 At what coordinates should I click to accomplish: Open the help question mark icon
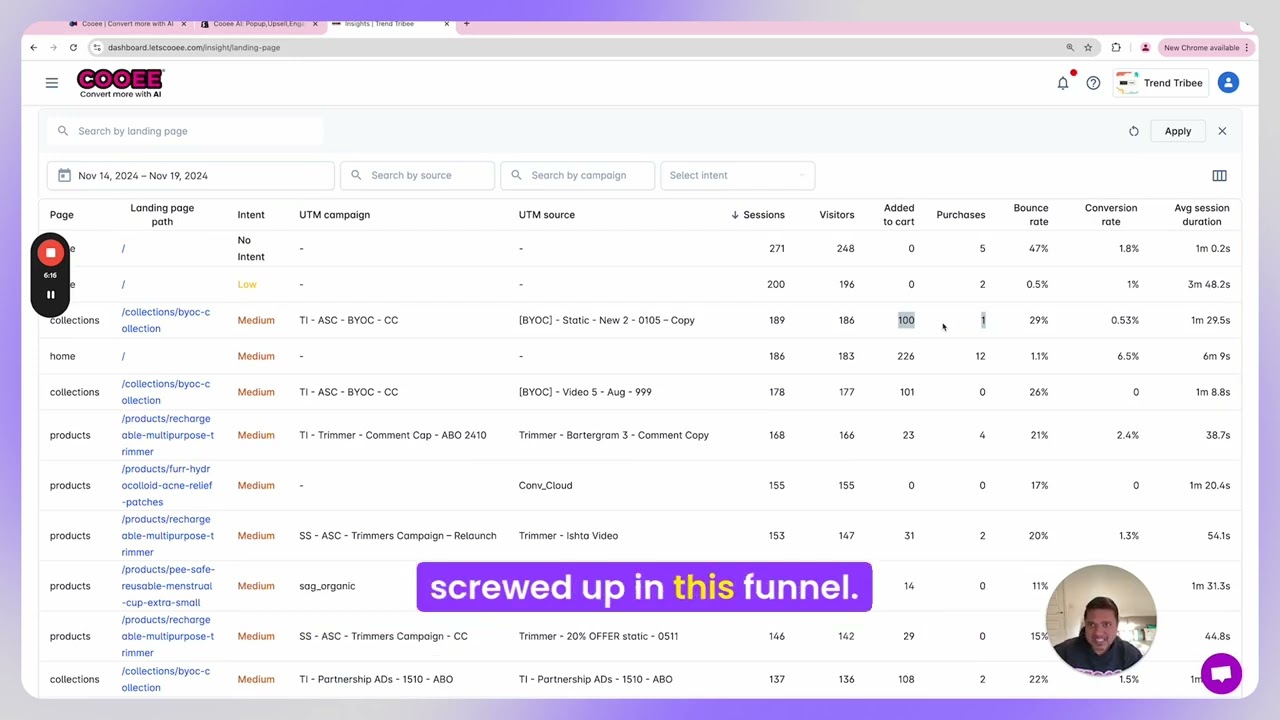(1093, 83)
